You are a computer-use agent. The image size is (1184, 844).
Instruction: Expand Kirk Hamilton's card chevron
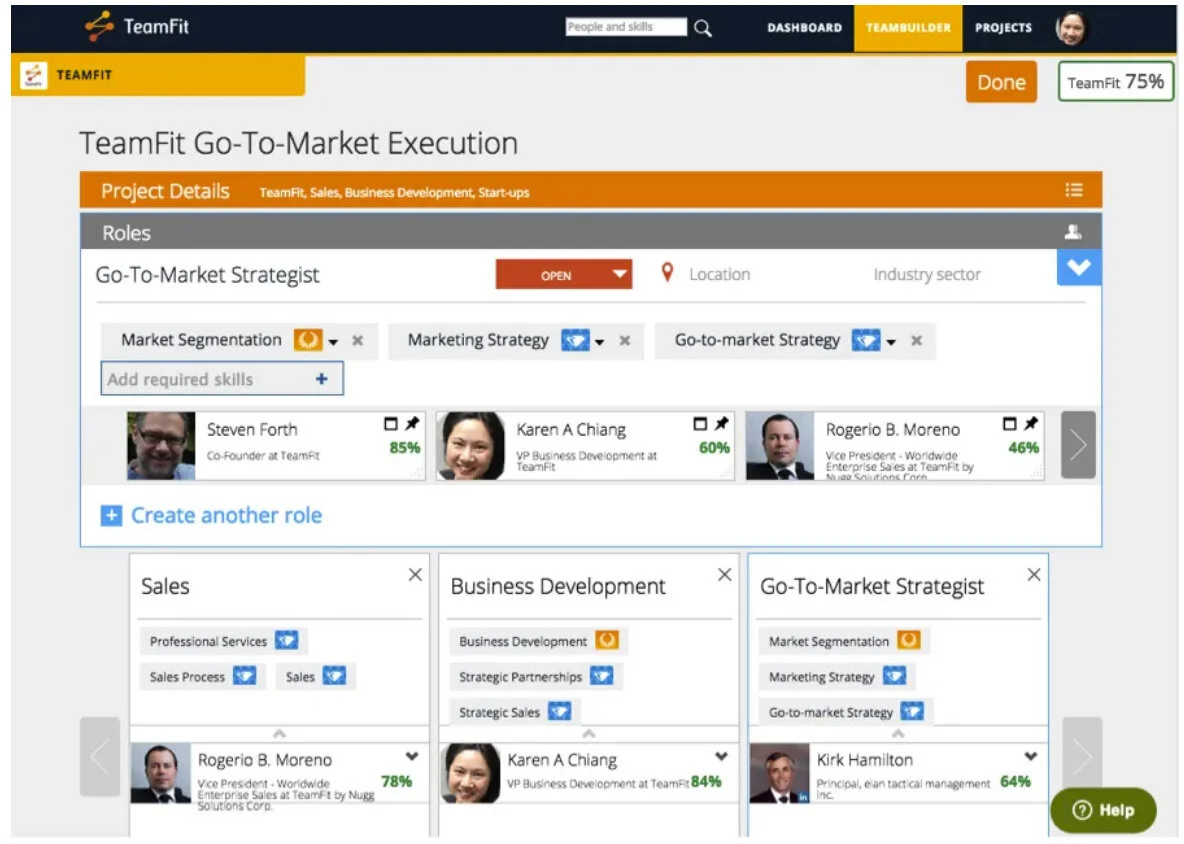[x=1031, y=756]
